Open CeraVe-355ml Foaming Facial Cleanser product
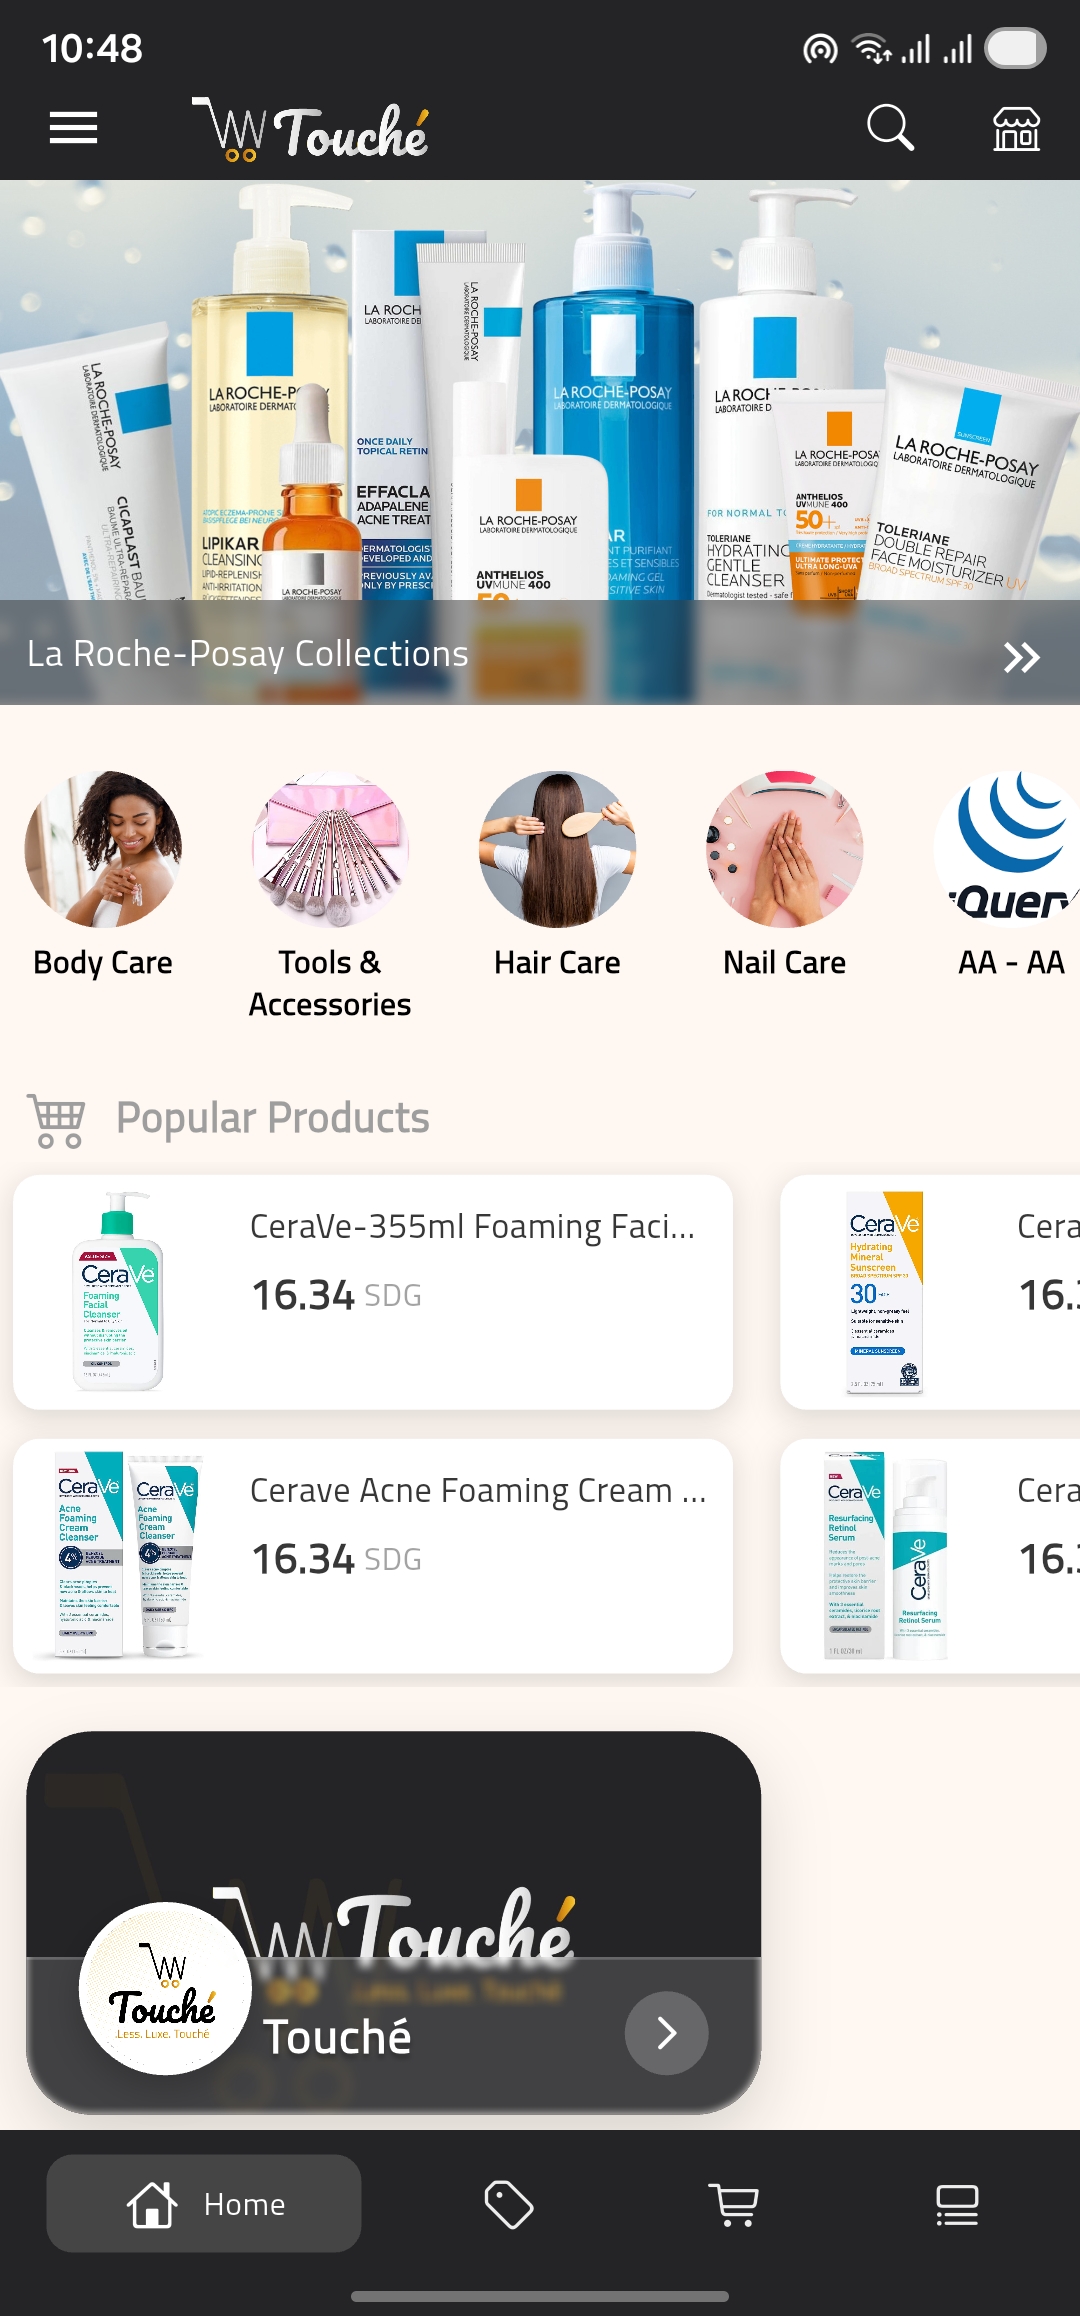This screenshot has width=1080, height=2316. coord(373,1292)
